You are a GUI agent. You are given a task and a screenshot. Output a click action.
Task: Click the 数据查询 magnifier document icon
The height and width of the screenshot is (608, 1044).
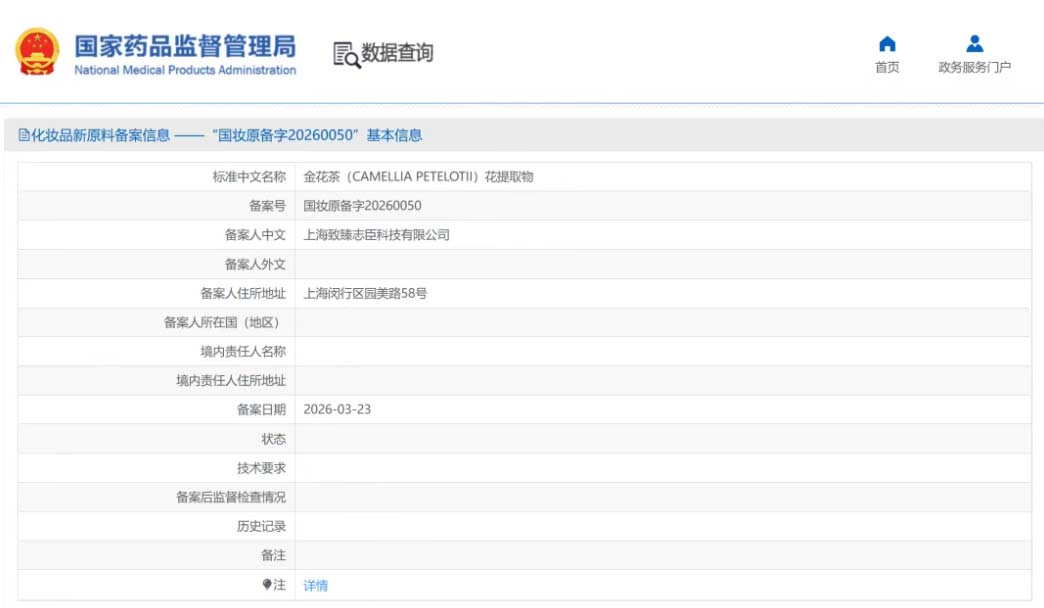coord(346,55)
